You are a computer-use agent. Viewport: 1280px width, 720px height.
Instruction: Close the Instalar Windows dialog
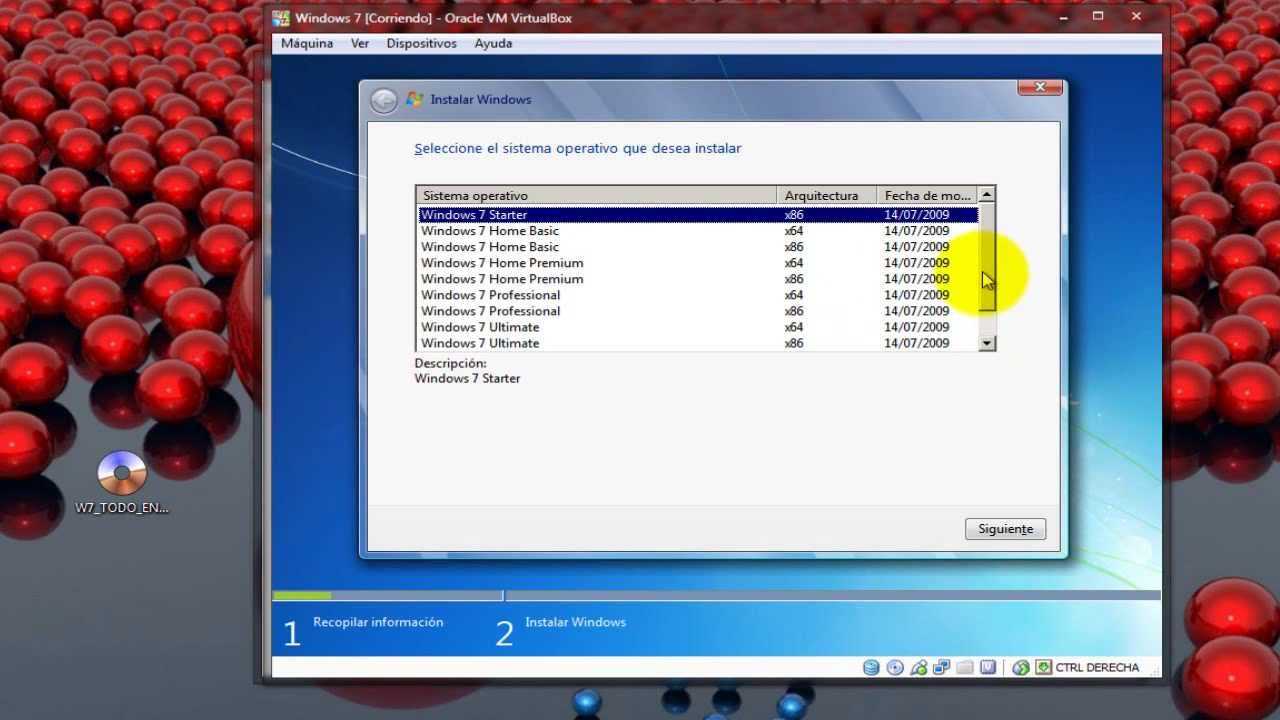(x=1040, y=88)
